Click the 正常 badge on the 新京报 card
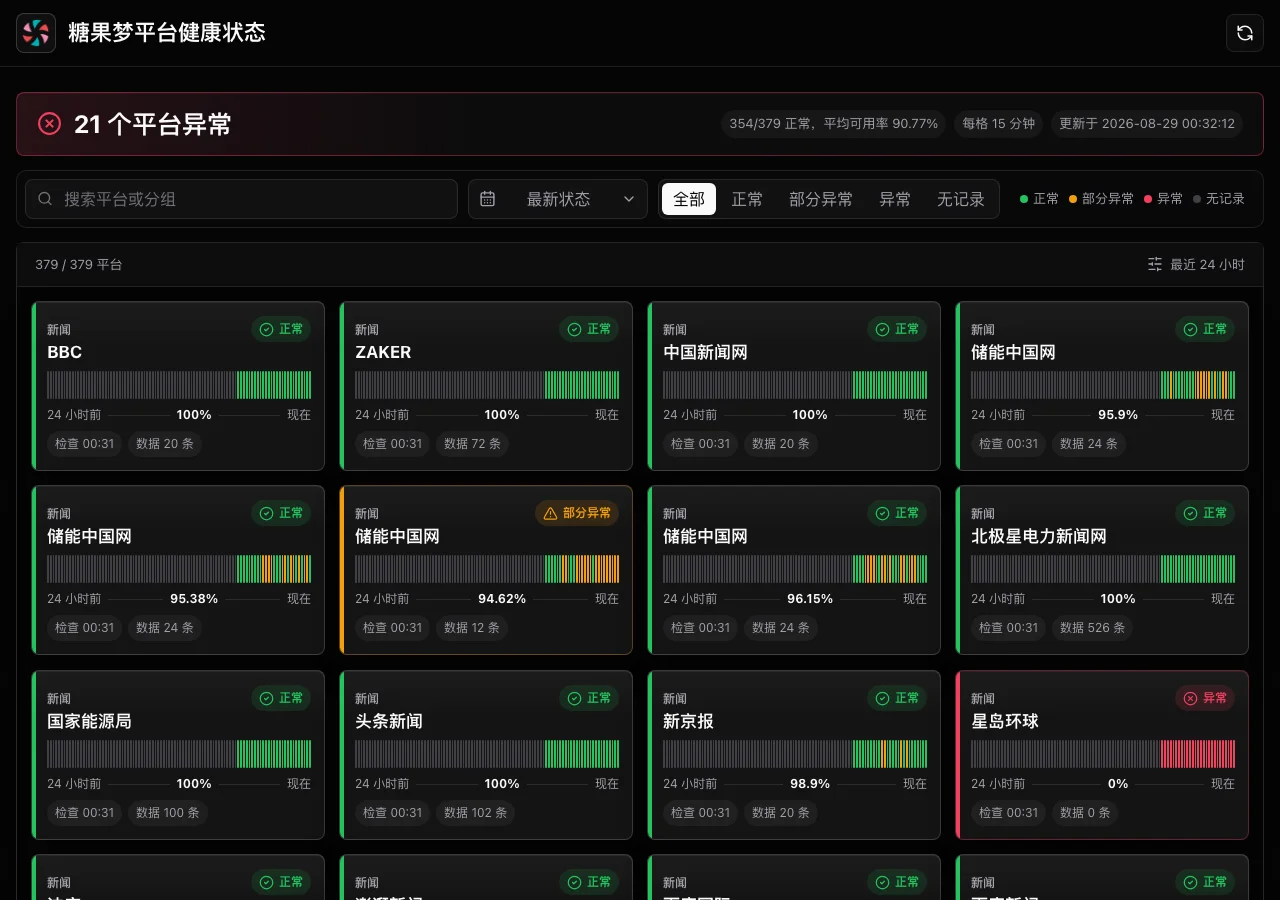This screenshot has height=900, width=1280. [x=897, y=698]
